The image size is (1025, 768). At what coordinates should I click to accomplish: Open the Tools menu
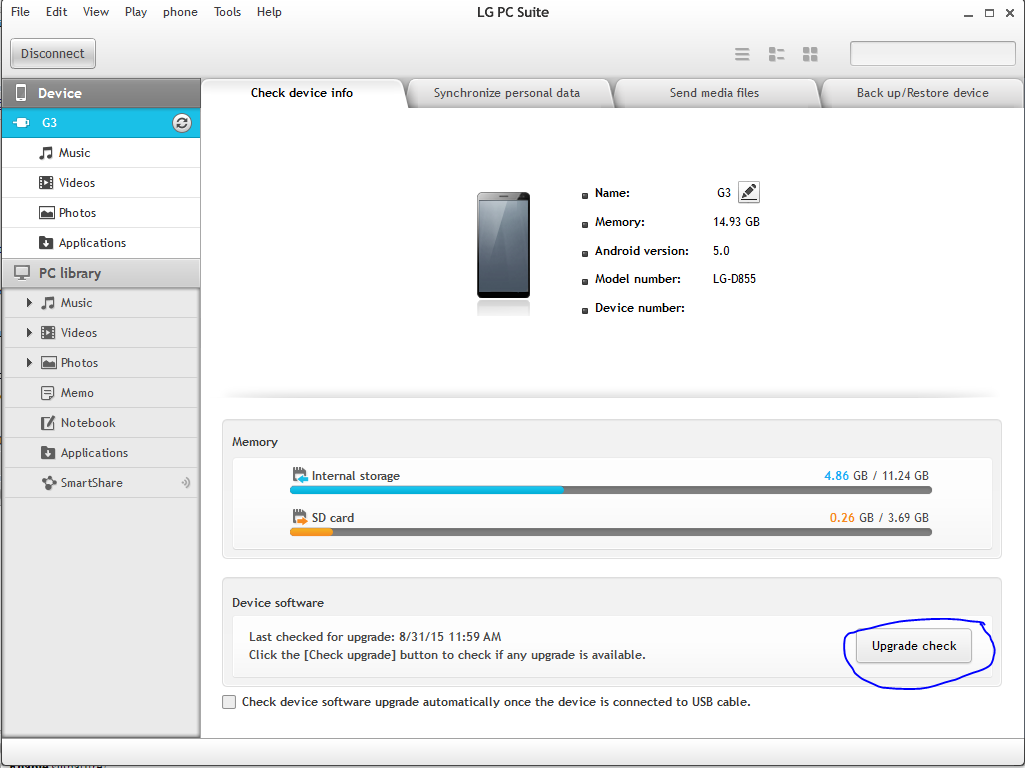[227, 12]
